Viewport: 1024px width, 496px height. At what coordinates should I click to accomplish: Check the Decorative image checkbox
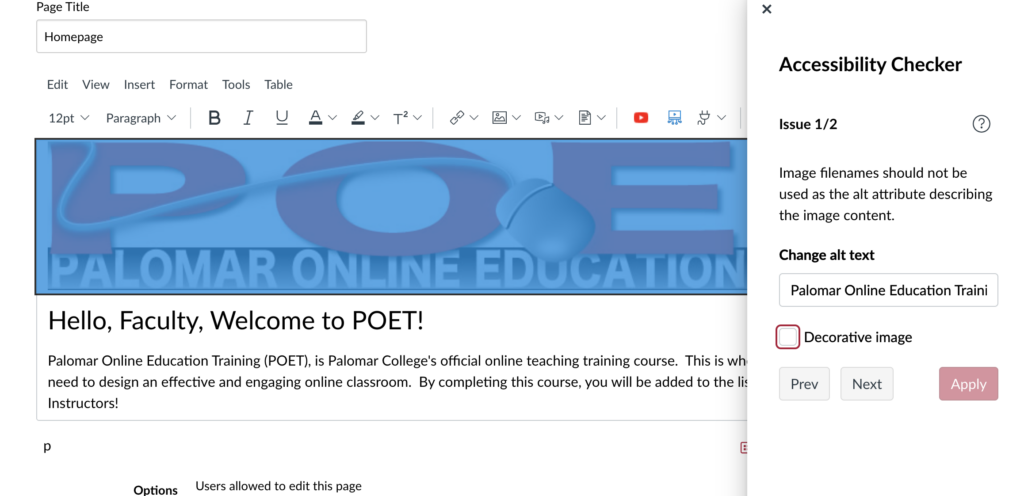[x=788, y=337]
